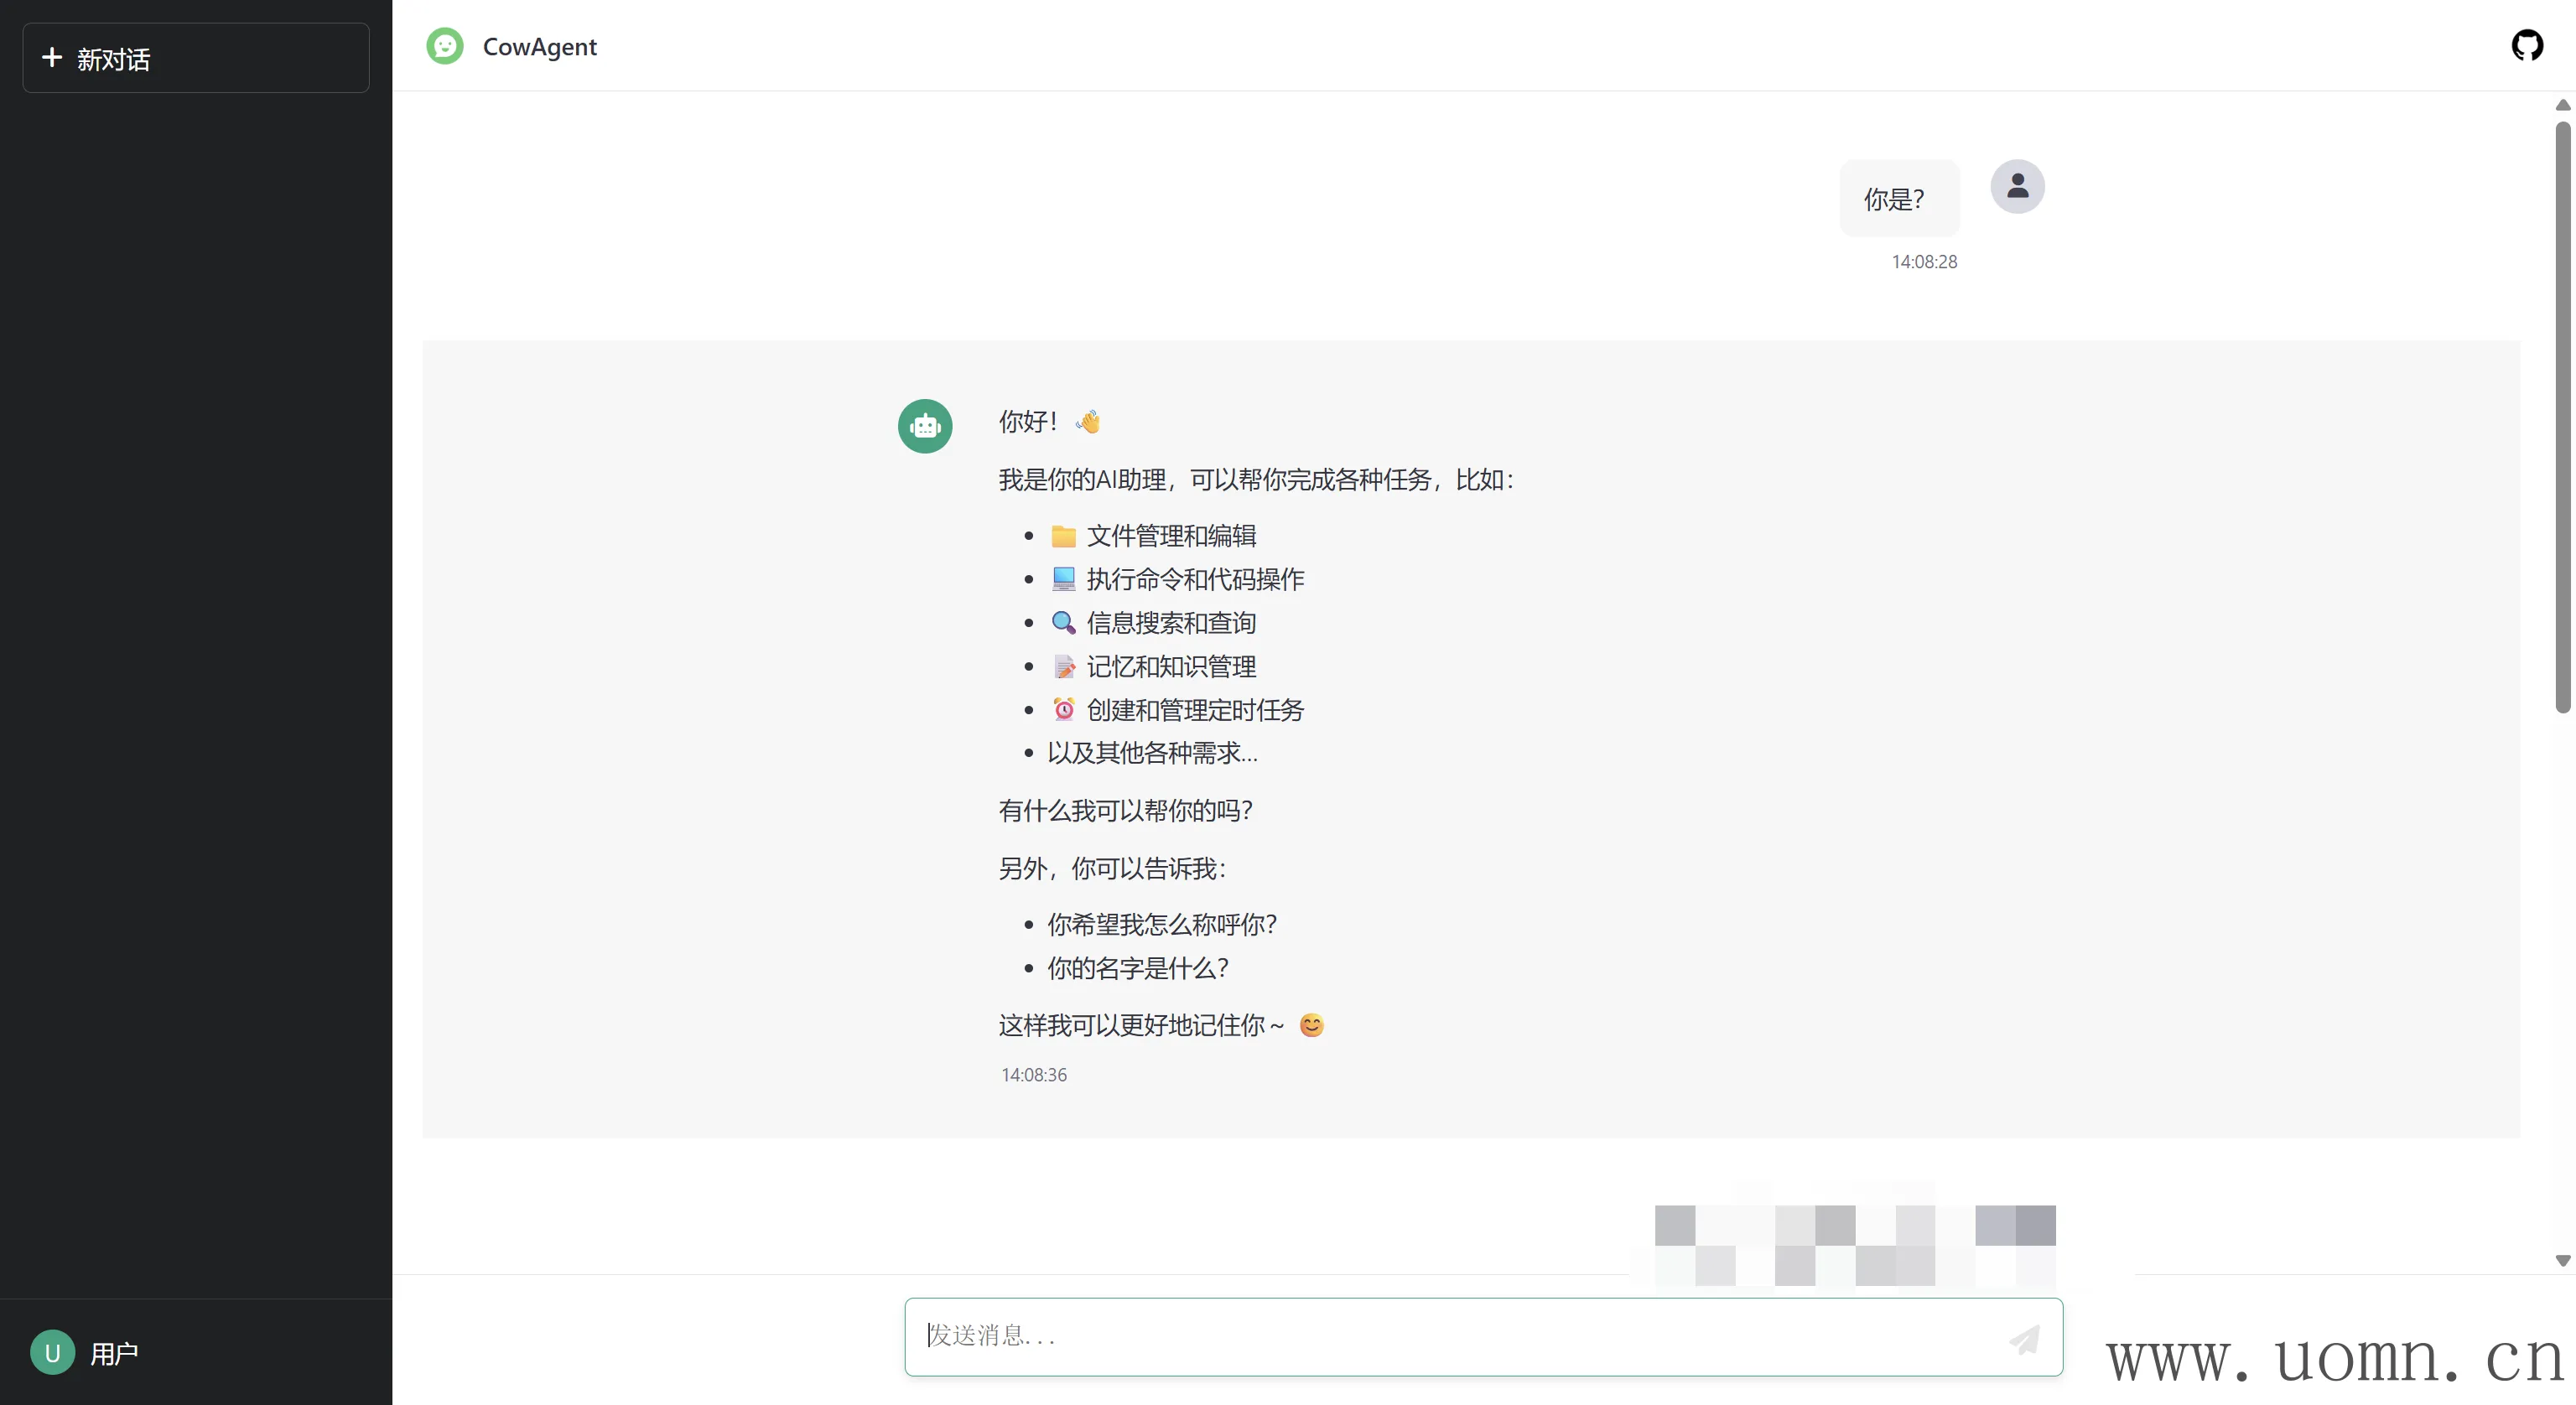Click the scrollbar down arrow

(2563, 1261)
